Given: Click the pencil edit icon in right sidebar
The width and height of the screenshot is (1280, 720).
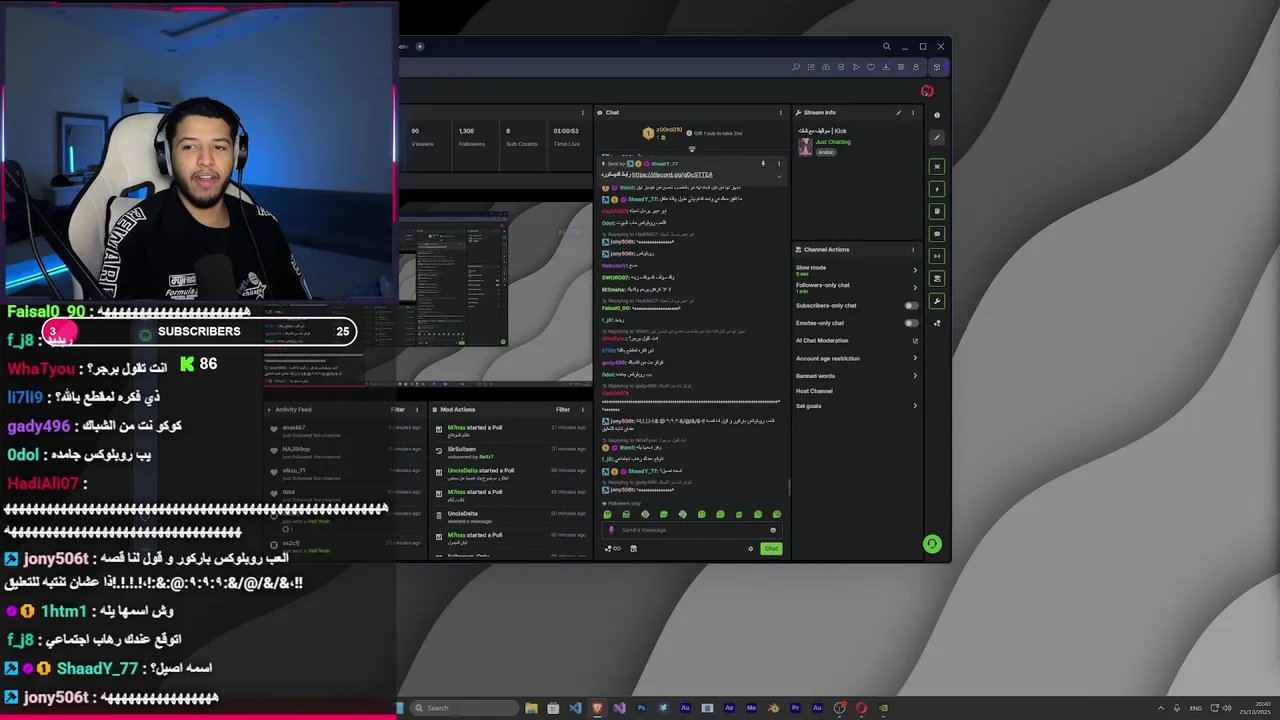Looking at the screenshot, I should pyautogui.click(x=937, y=137).
